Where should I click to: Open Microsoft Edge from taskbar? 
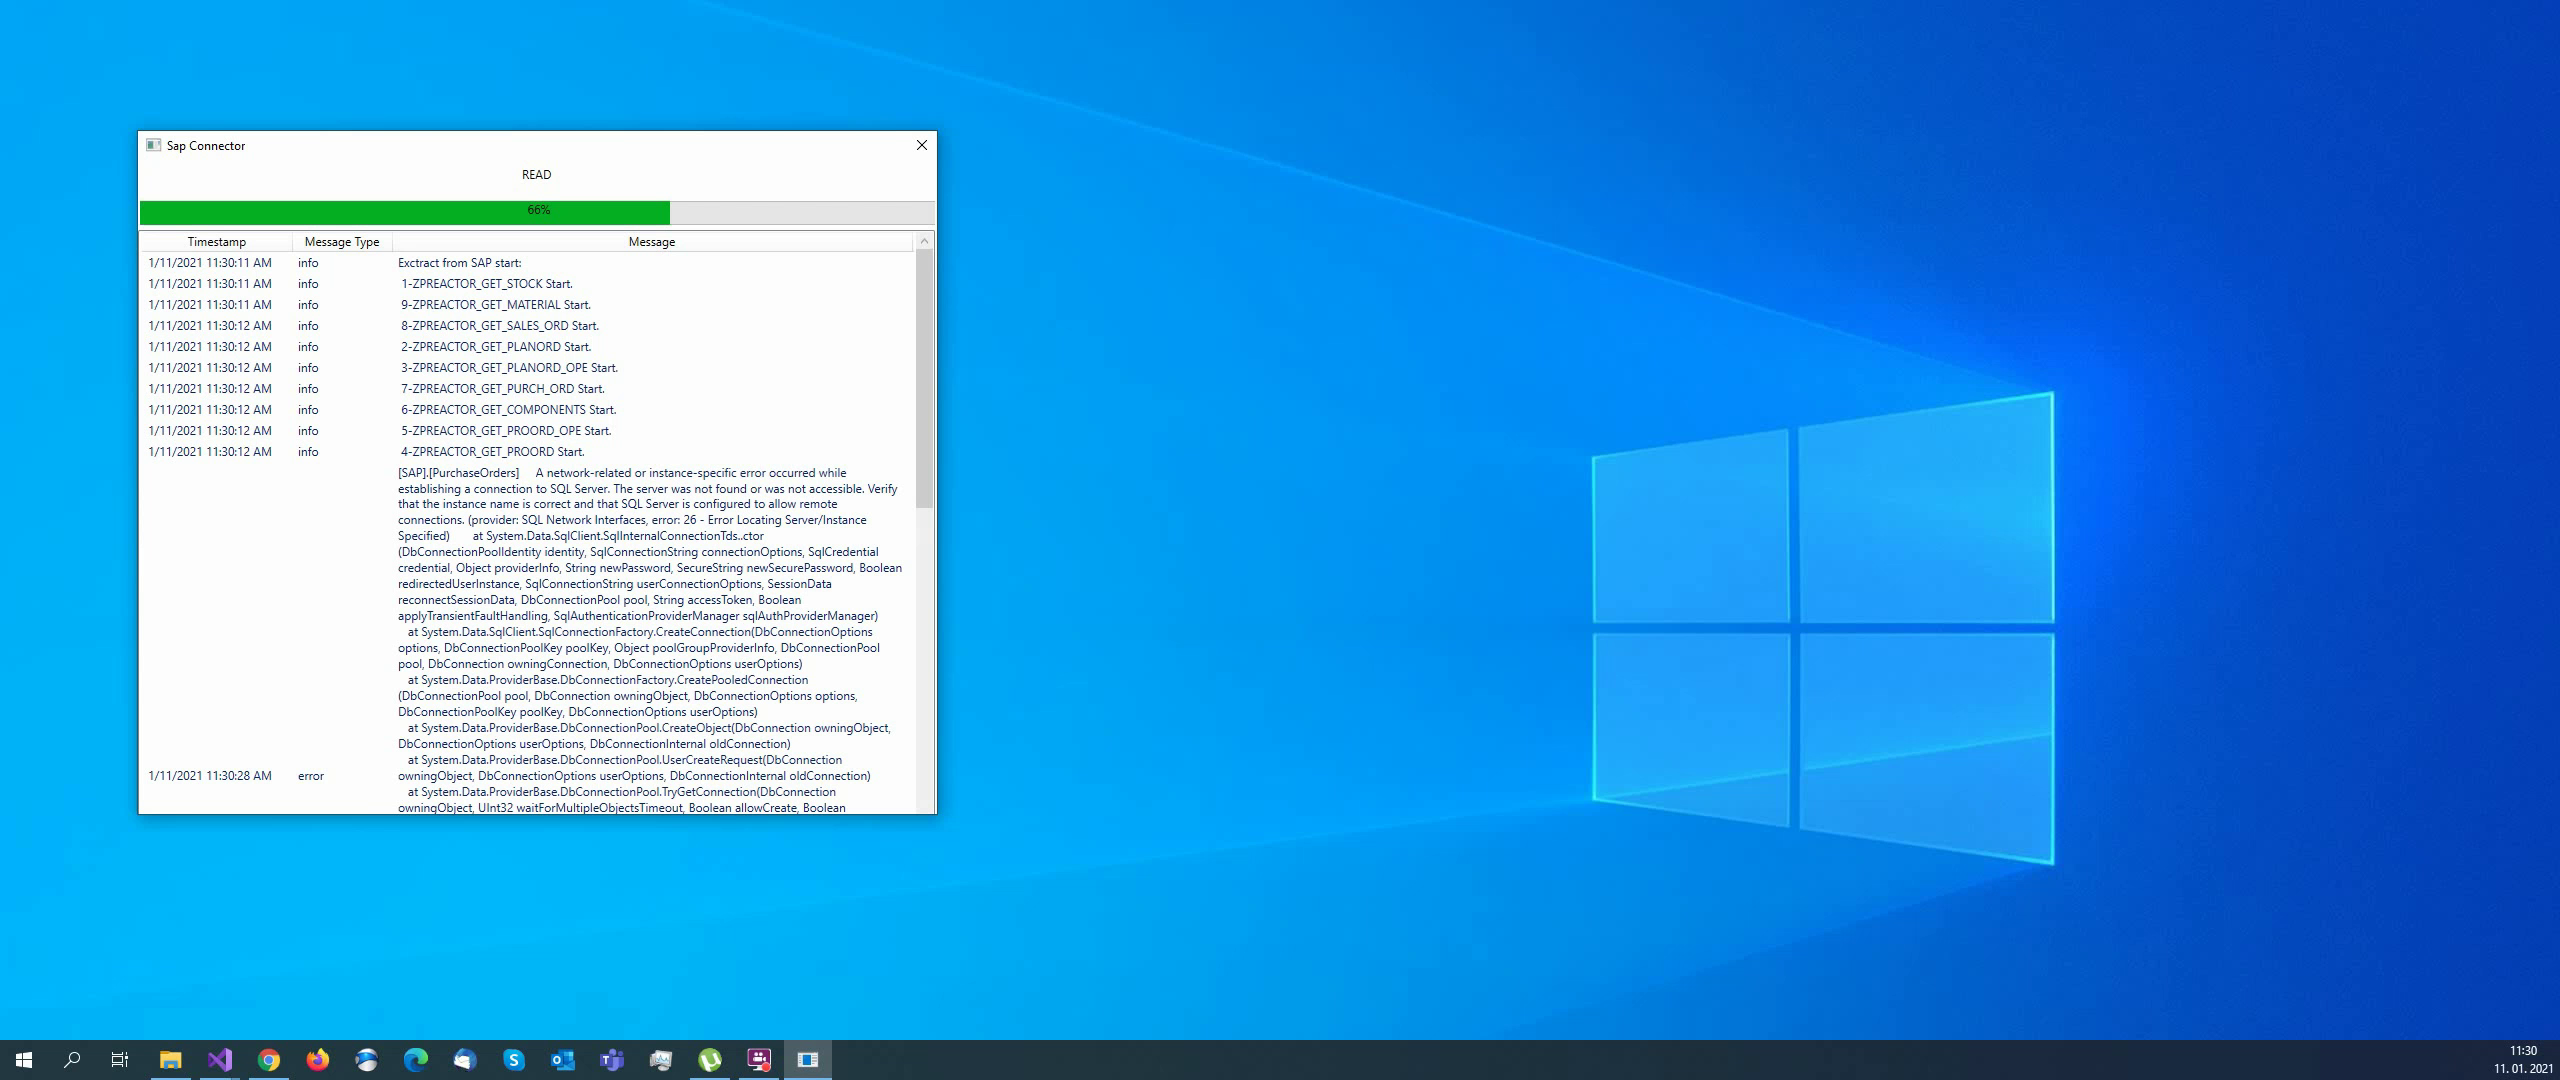click(416, 1060)
